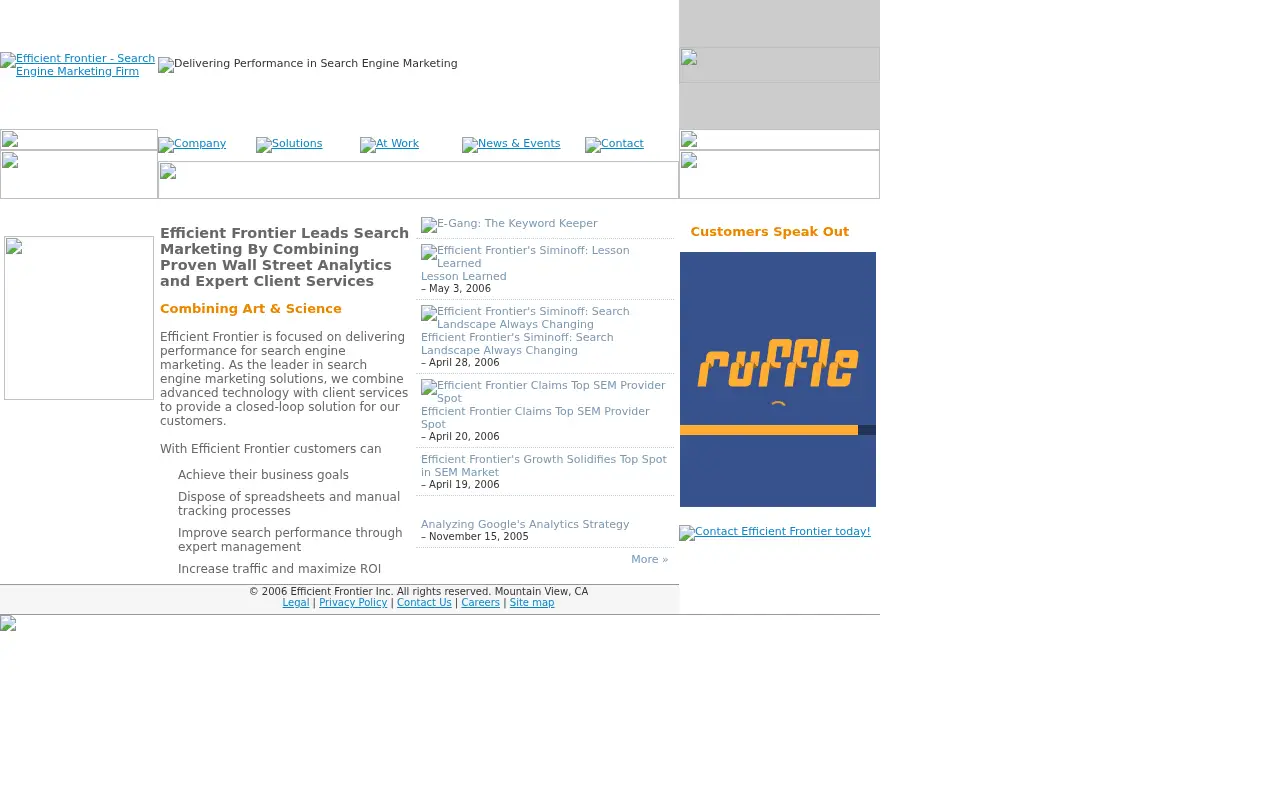Click 'Achieve their business goals' list item
1280x800 pixels.
pyautogui.click(x=263, y=475)
